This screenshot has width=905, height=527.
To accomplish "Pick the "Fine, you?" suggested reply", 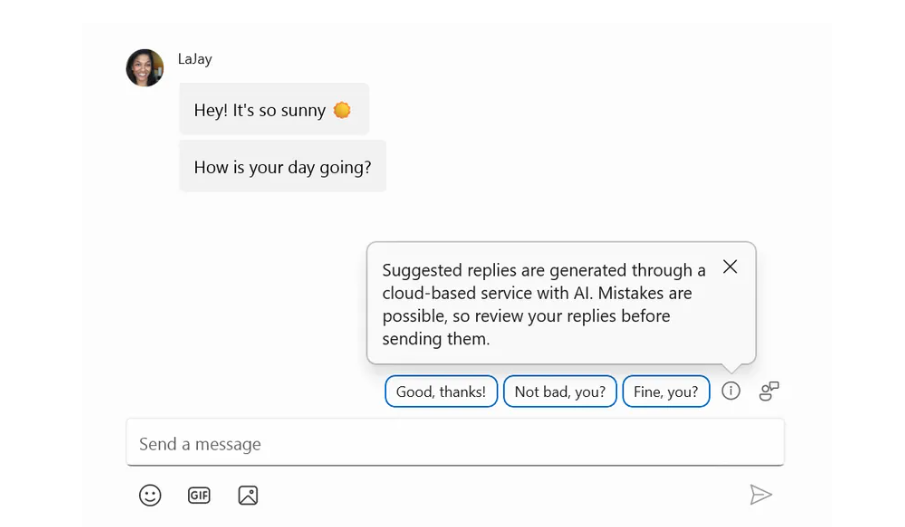I will tap(666, 391).
